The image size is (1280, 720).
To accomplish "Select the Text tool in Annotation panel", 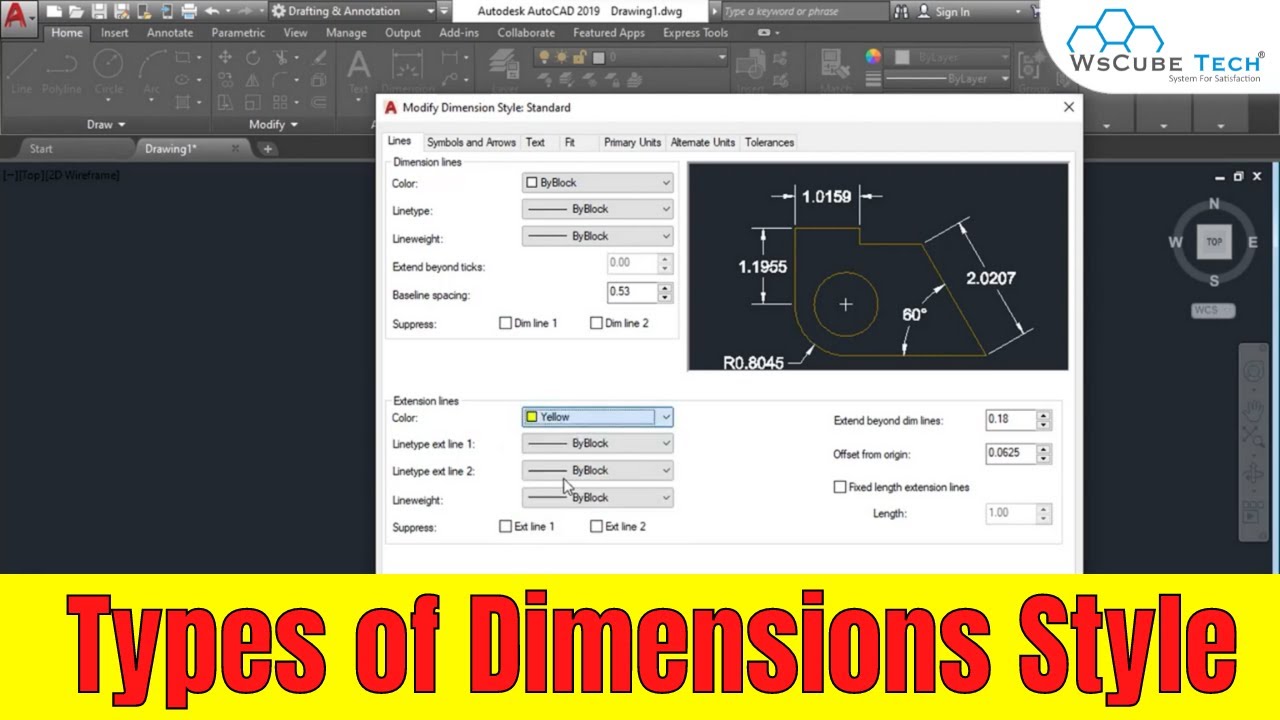I will tap(358, 73).
